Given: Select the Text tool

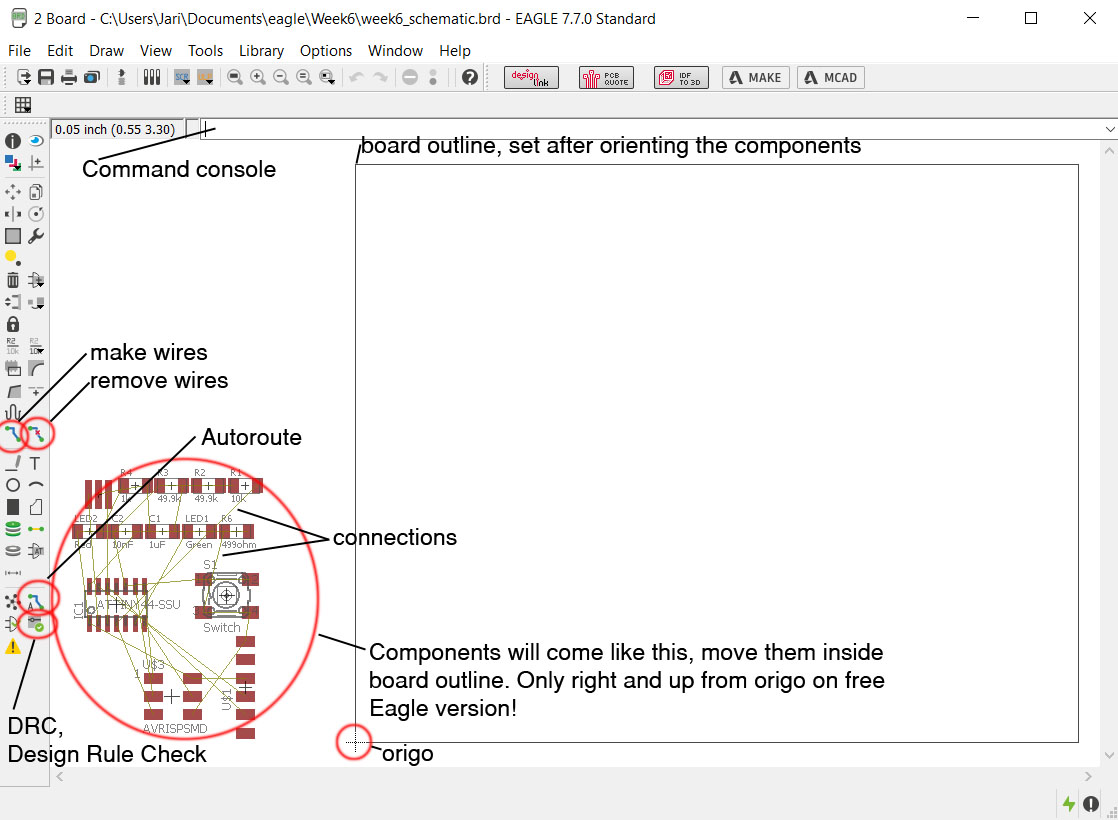Looking at the screenshot, I should click(36, 463).
